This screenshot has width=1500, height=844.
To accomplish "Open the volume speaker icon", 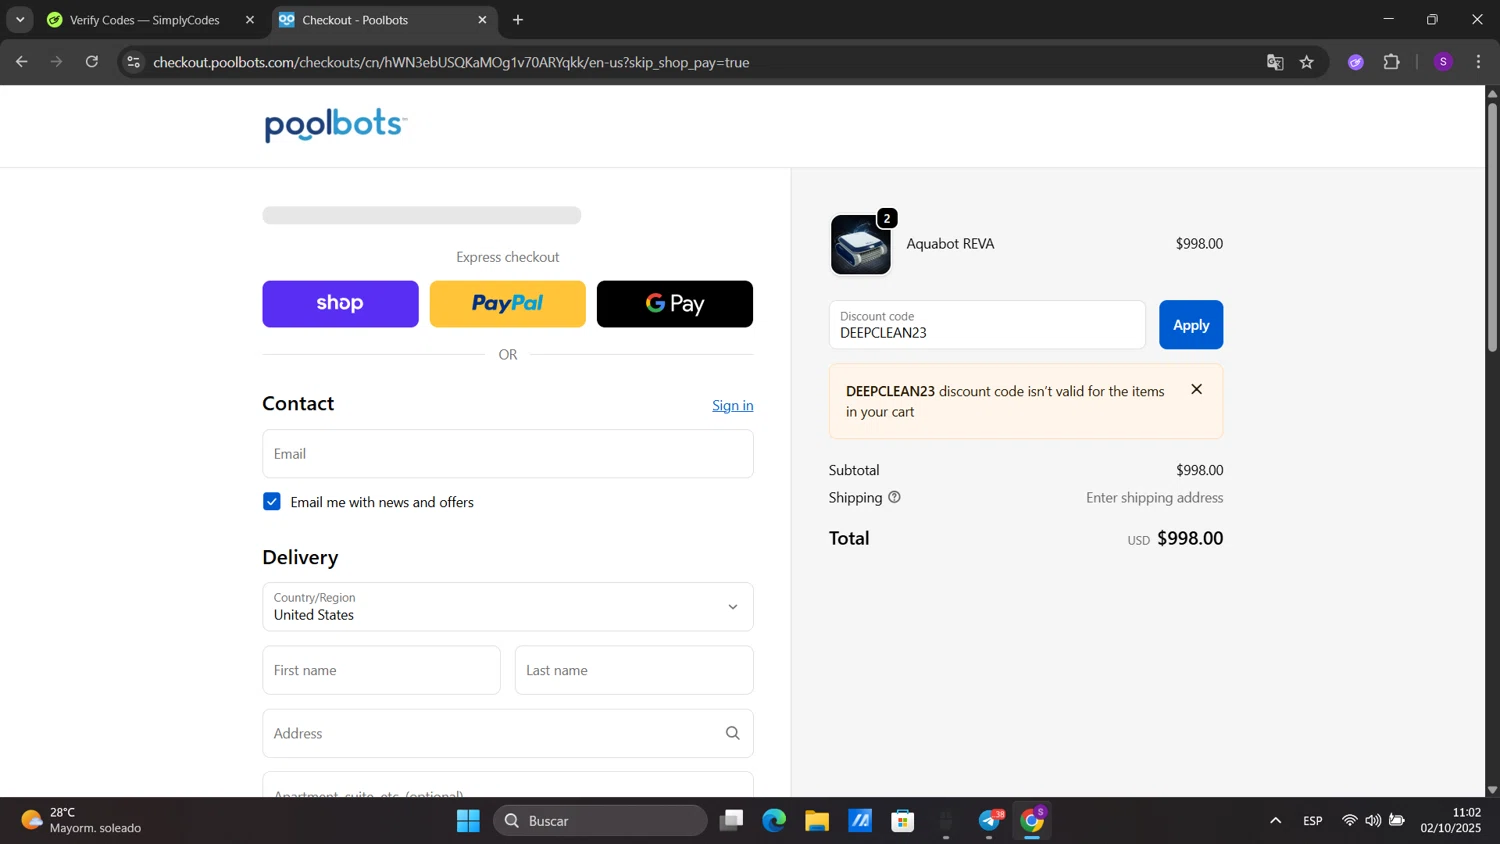I will [1373, 821].
